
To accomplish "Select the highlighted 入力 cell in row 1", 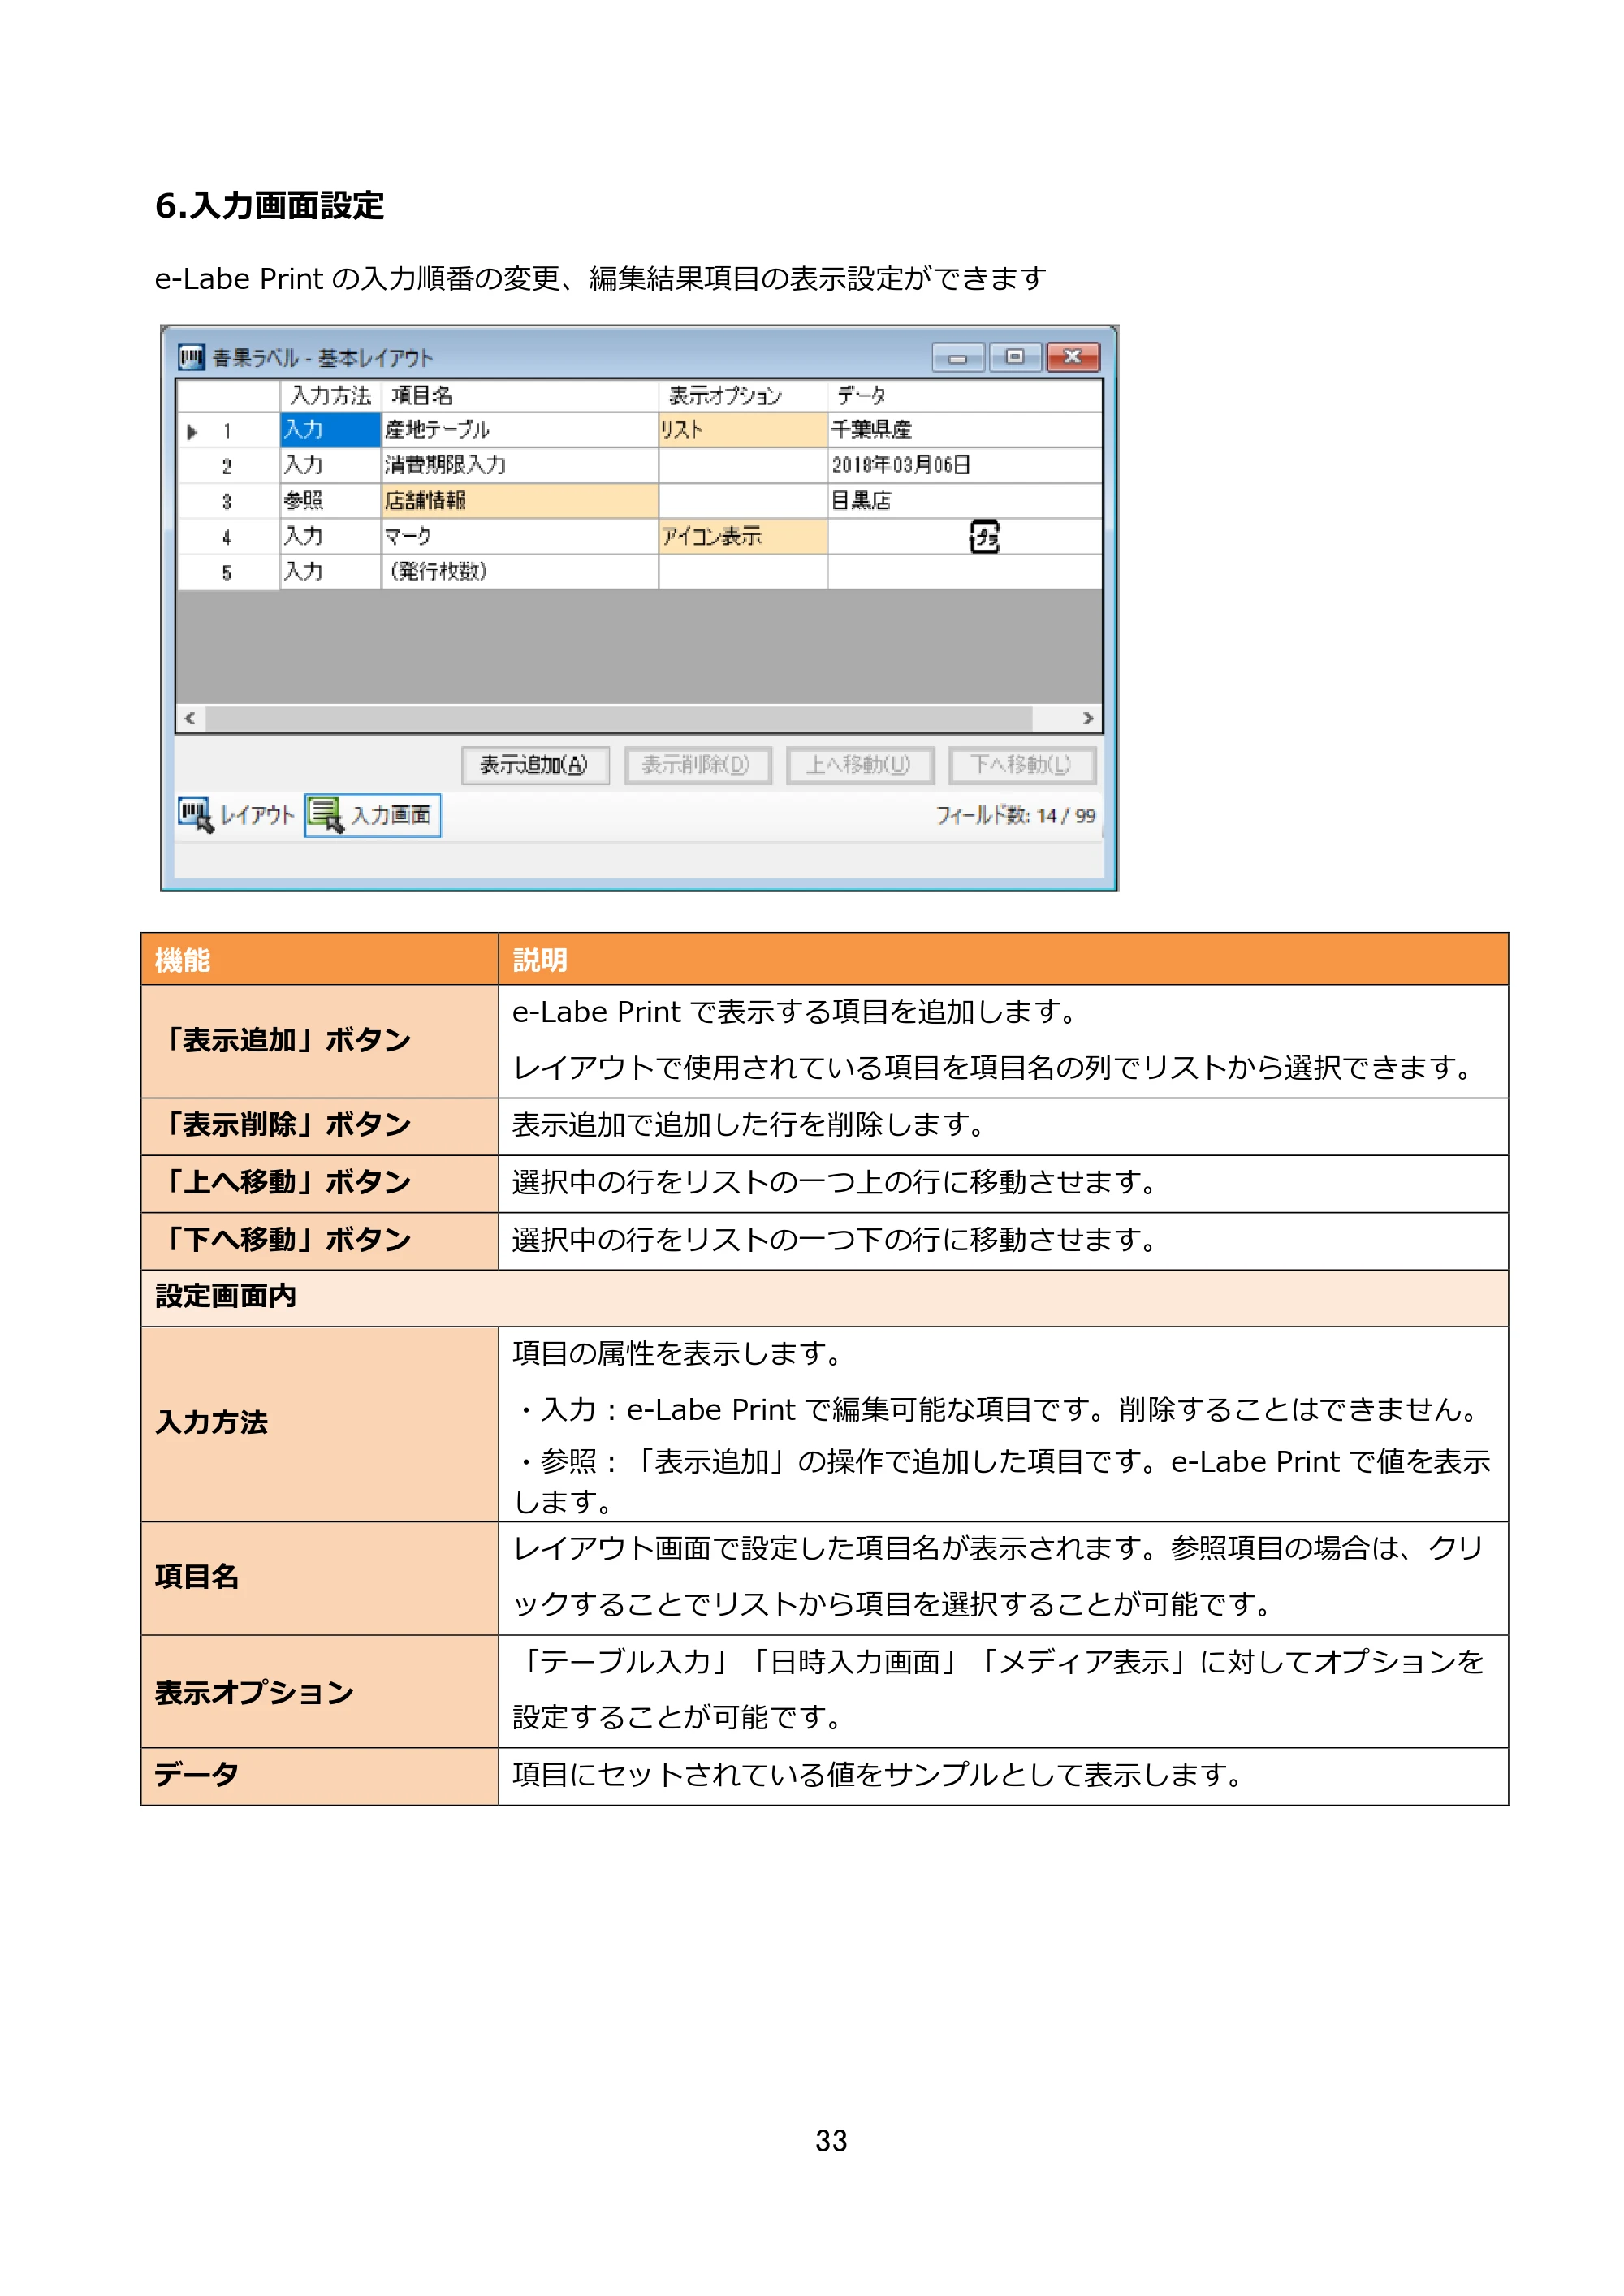I will 331,430.
